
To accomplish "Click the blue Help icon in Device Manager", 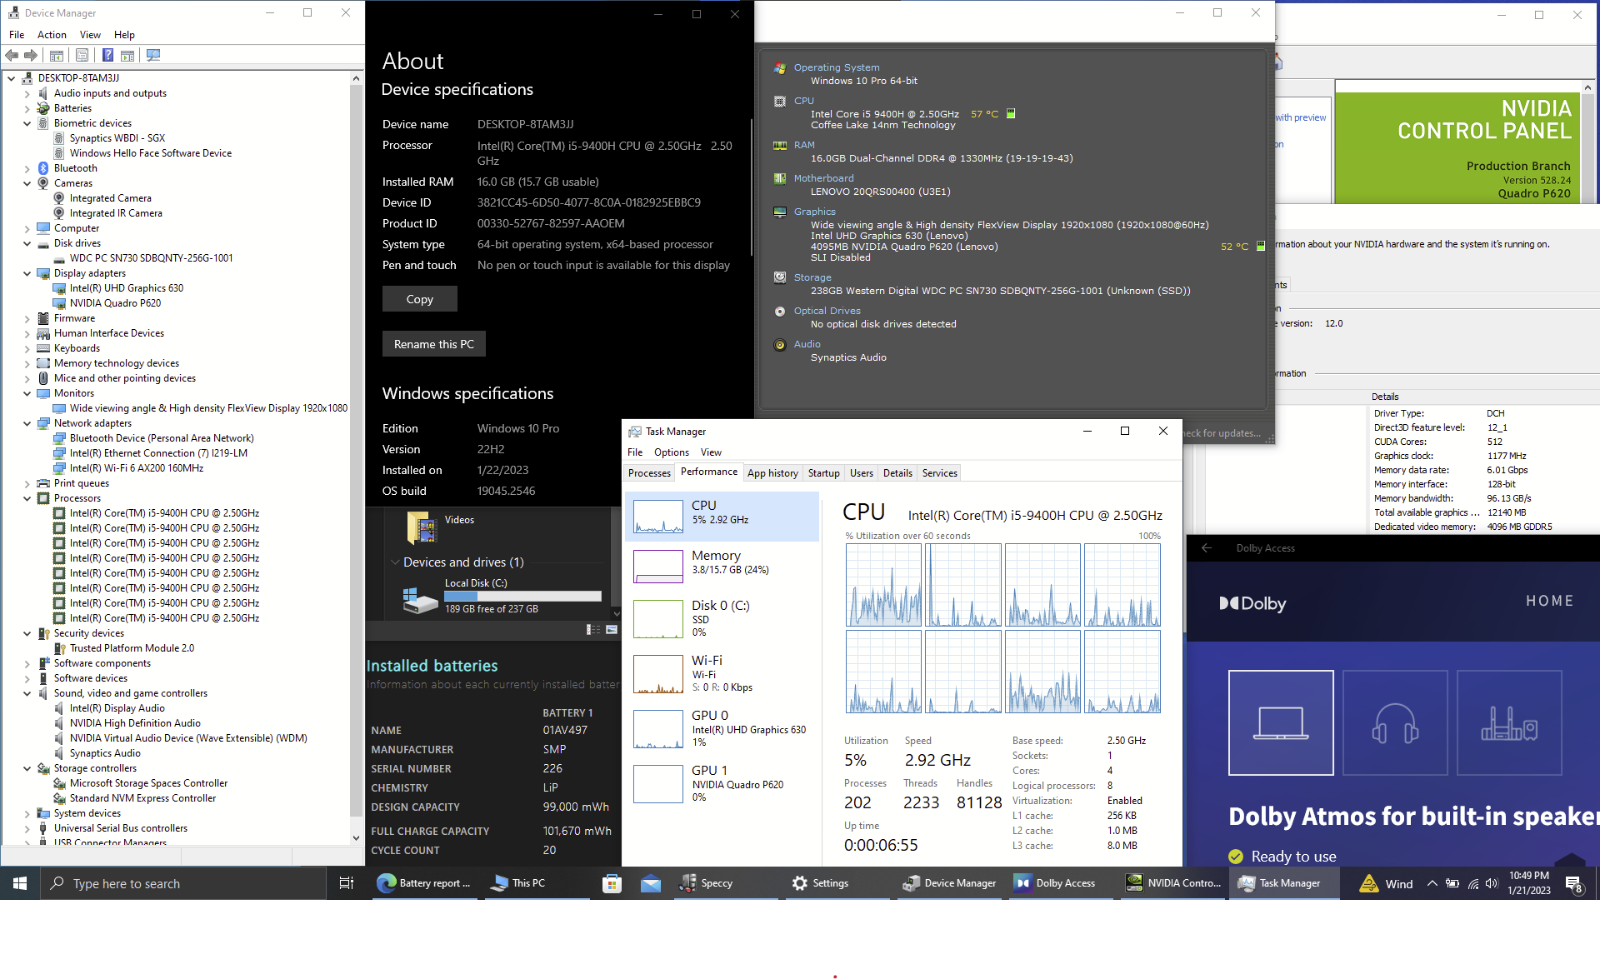I will coord(107,55).
